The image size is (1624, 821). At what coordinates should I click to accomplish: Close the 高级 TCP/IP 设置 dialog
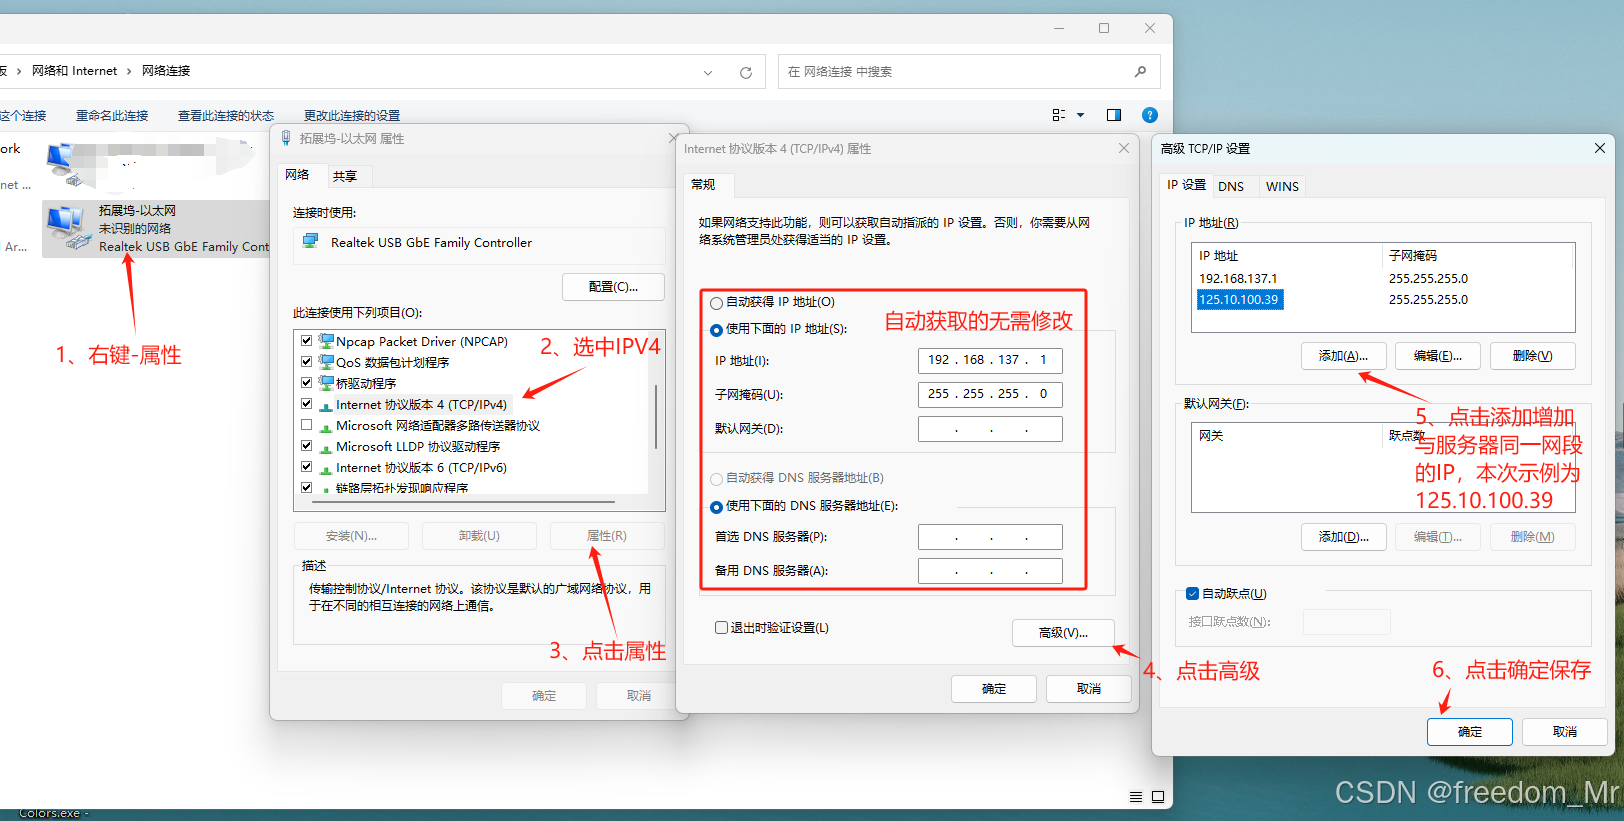coord(1600,148)
